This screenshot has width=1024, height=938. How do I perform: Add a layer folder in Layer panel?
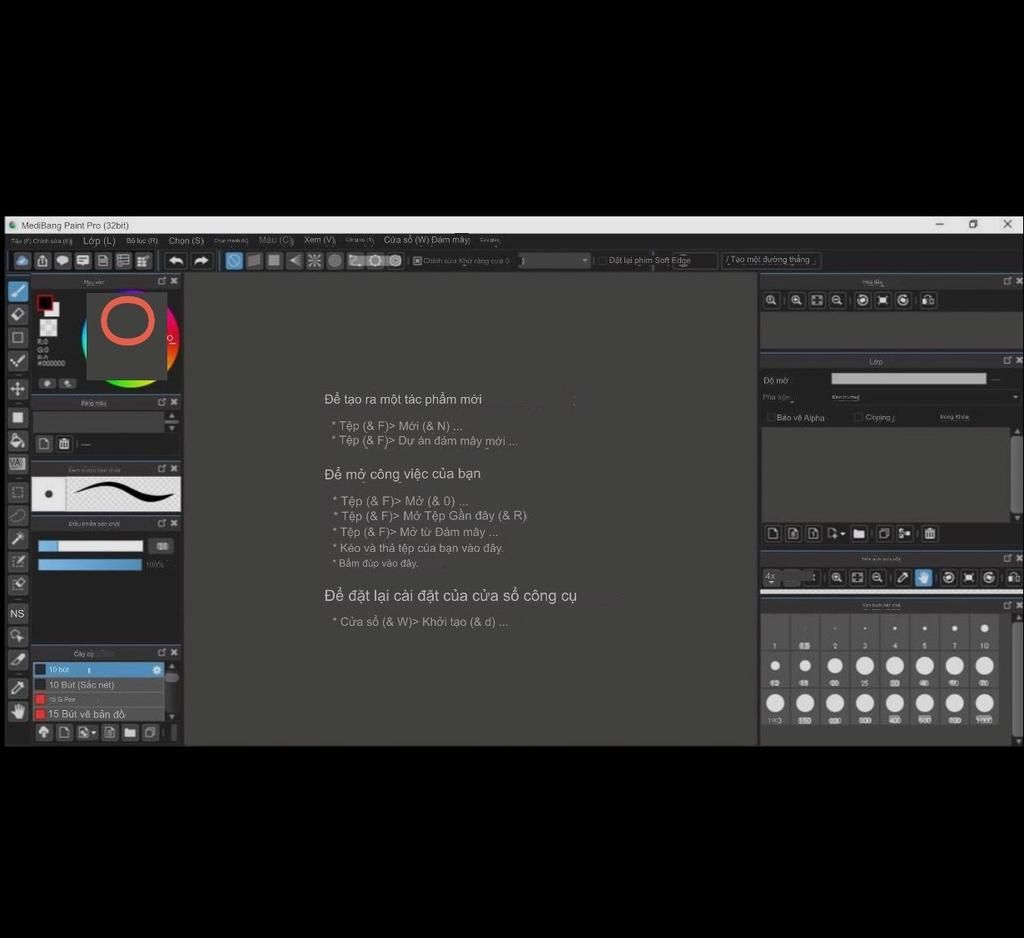point(859,534)
